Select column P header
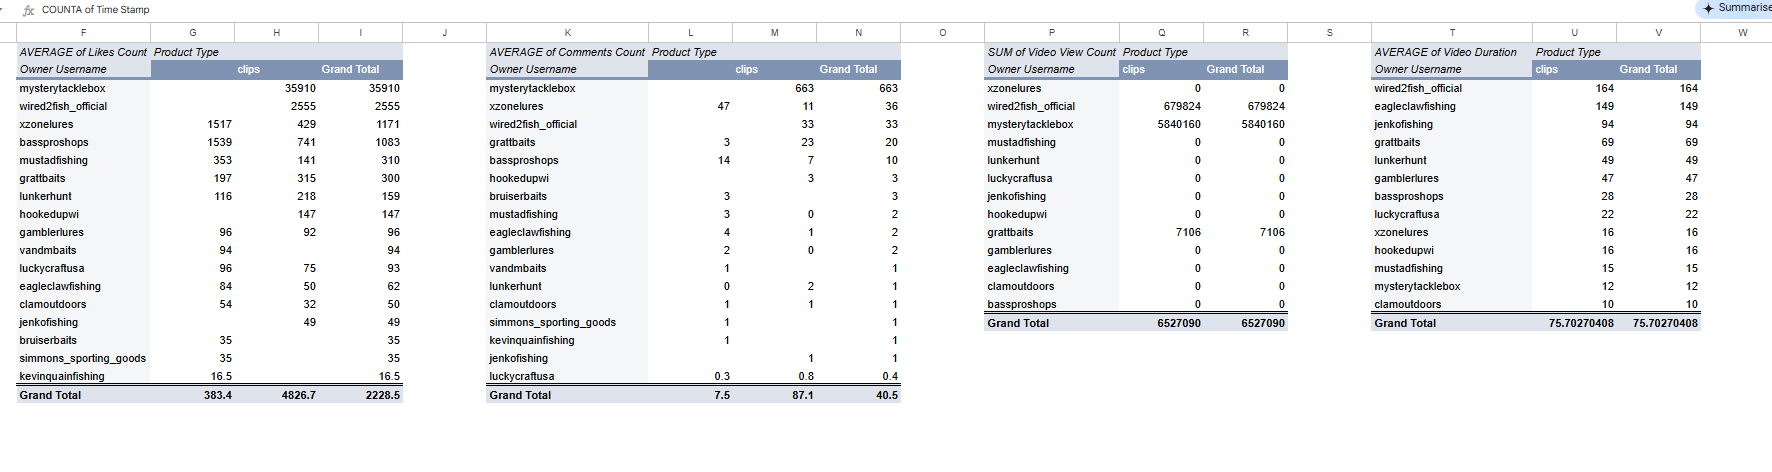Image resolution: width=1772 pixels, height=472 pixels. click(1052, 32)
